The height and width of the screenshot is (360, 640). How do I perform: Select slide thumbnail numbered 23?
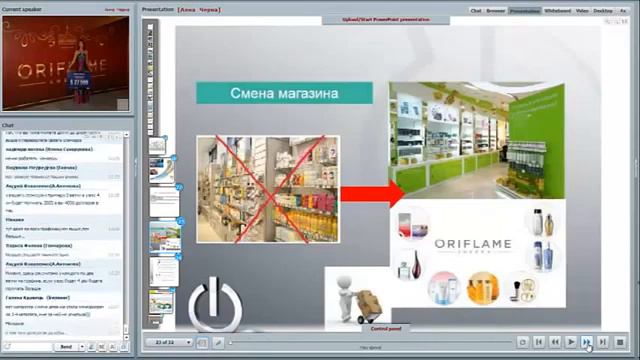coord(165,237)
